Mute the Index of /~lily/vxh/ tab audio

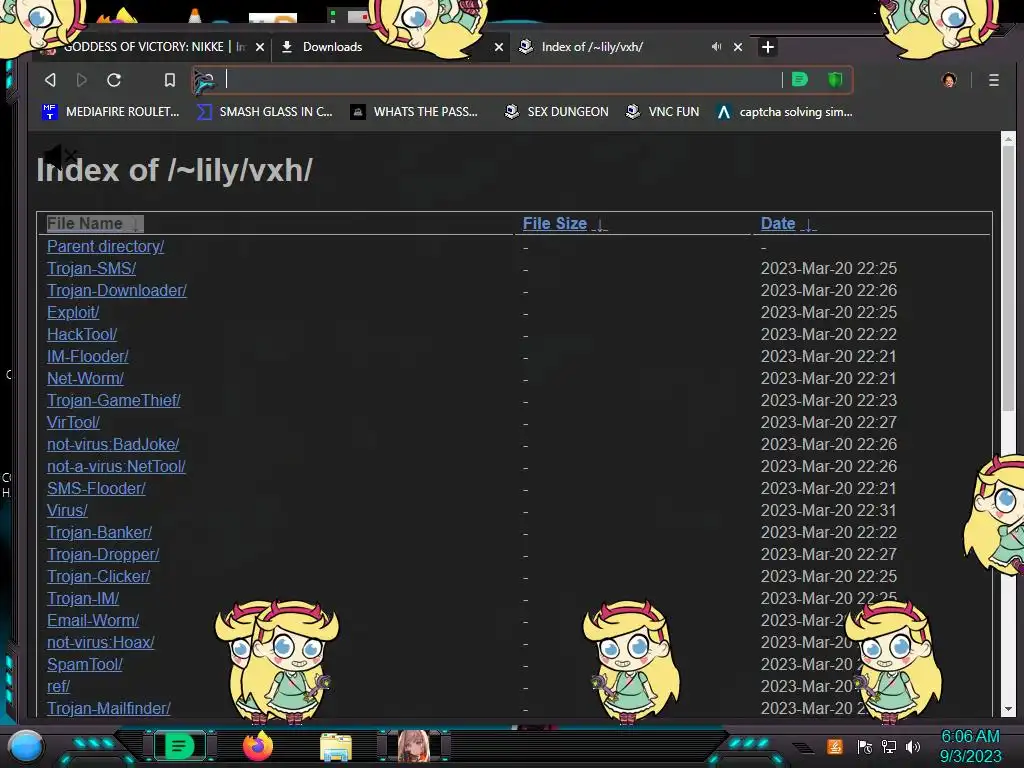pos(716,47)
